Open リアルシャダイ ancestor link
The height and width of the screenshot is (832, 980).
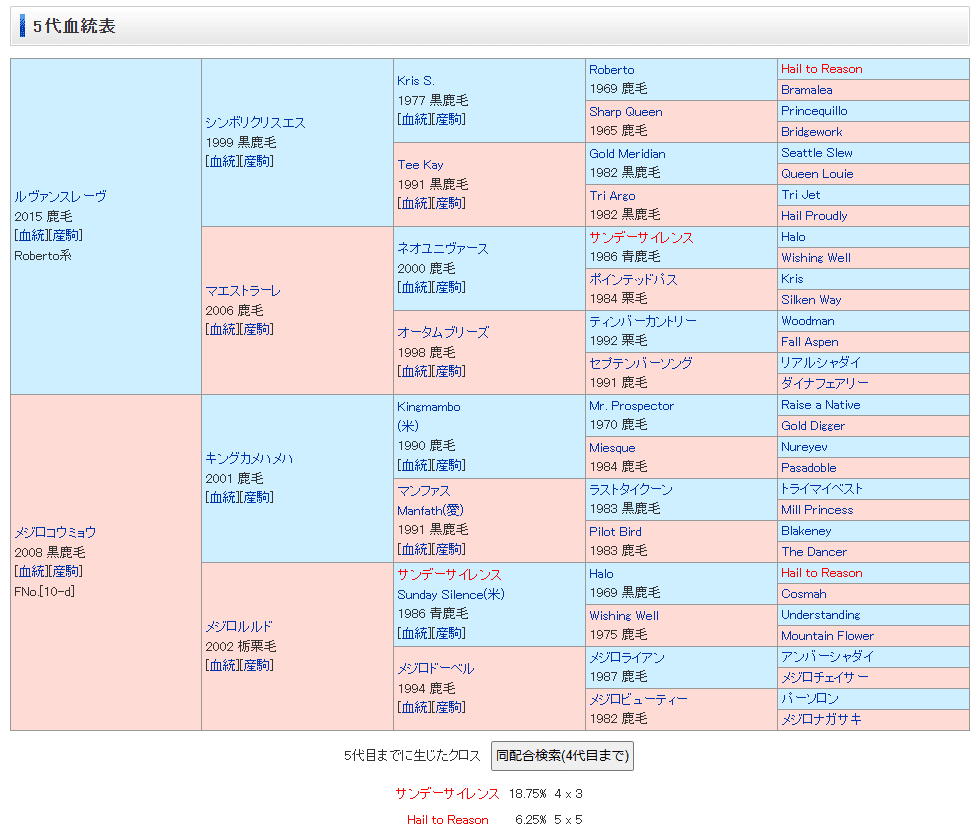click(x=821, y=363)
